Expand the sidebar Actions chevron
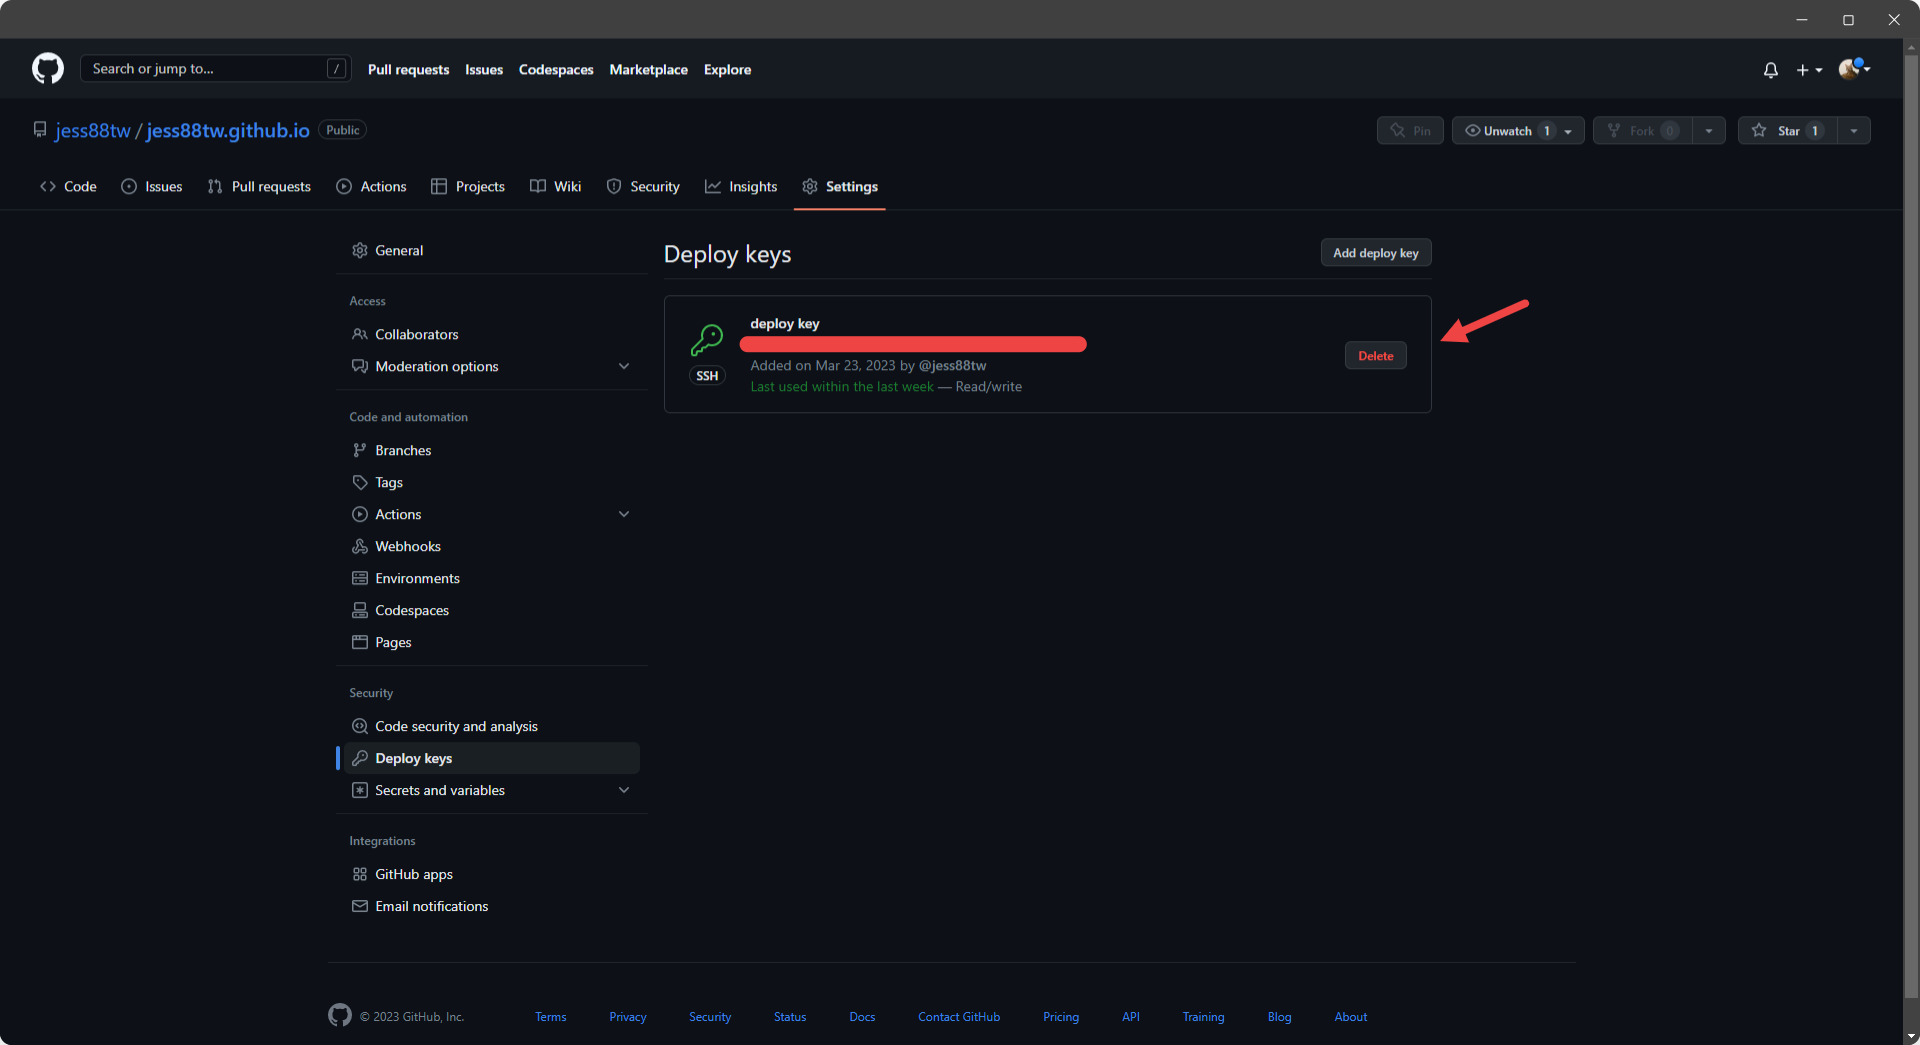The height and width of the screenshot is (1045, 1920). point(624,515)
